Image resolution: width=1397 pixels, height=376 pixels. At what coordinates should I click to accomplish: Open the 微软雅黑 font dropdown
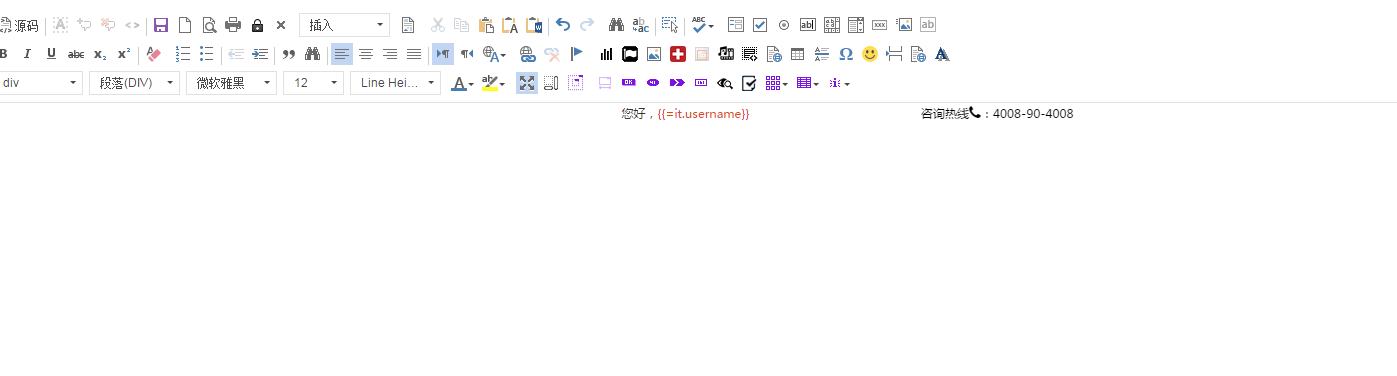coord(231,83)
